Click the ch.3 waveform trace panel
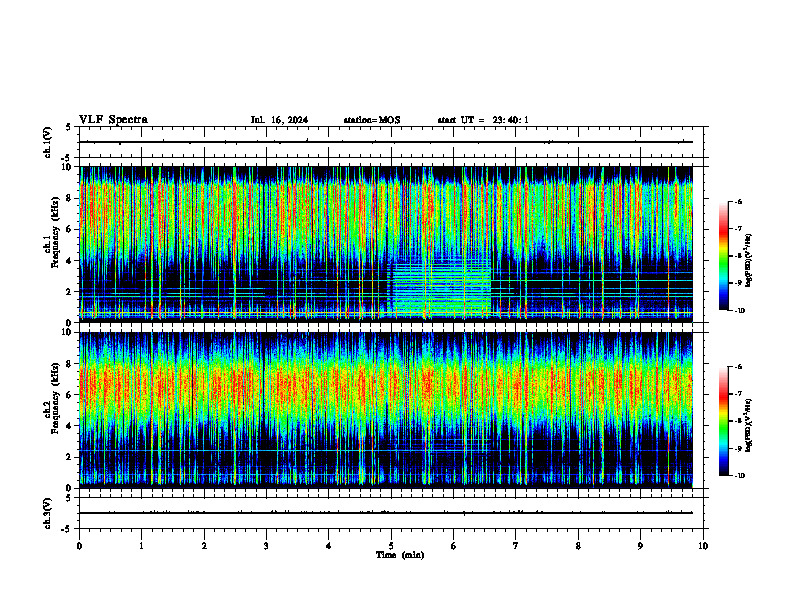Screen dimensions: 792x612 pyautogui.click(x=391, y=513)
